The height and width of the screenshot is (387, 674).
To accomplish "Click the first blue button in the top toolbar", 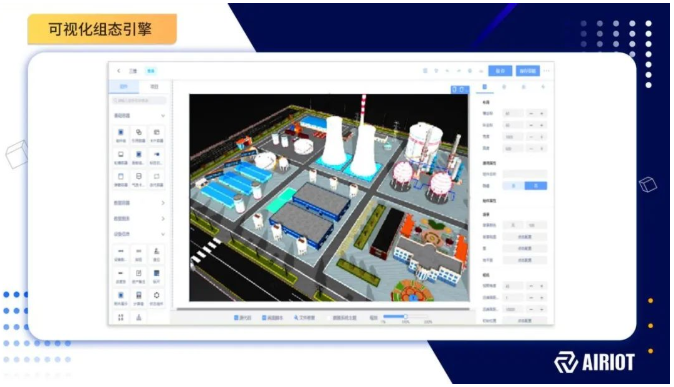I will (500, 71).
